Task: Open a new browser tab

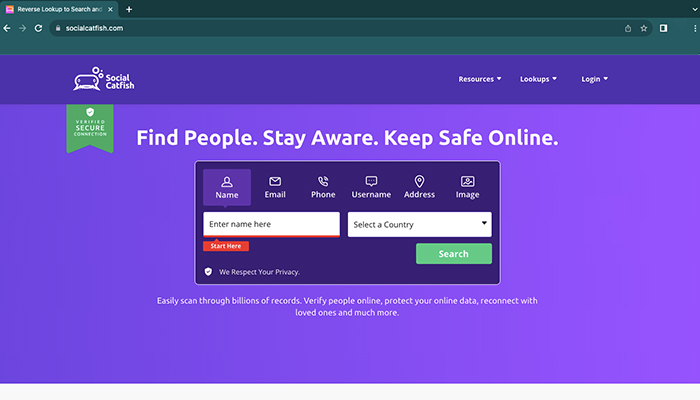Action: pos(129,9)
